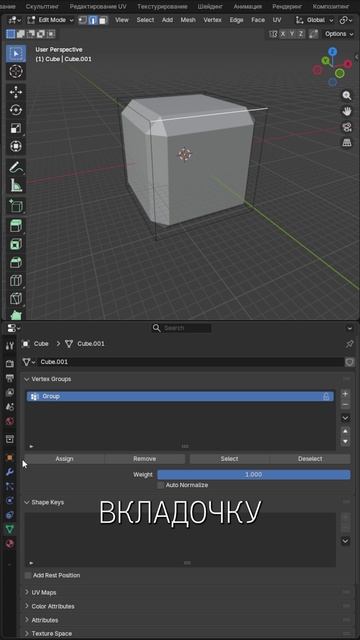
Task: Toggle the camera view icon
Action: pos(347,127)
